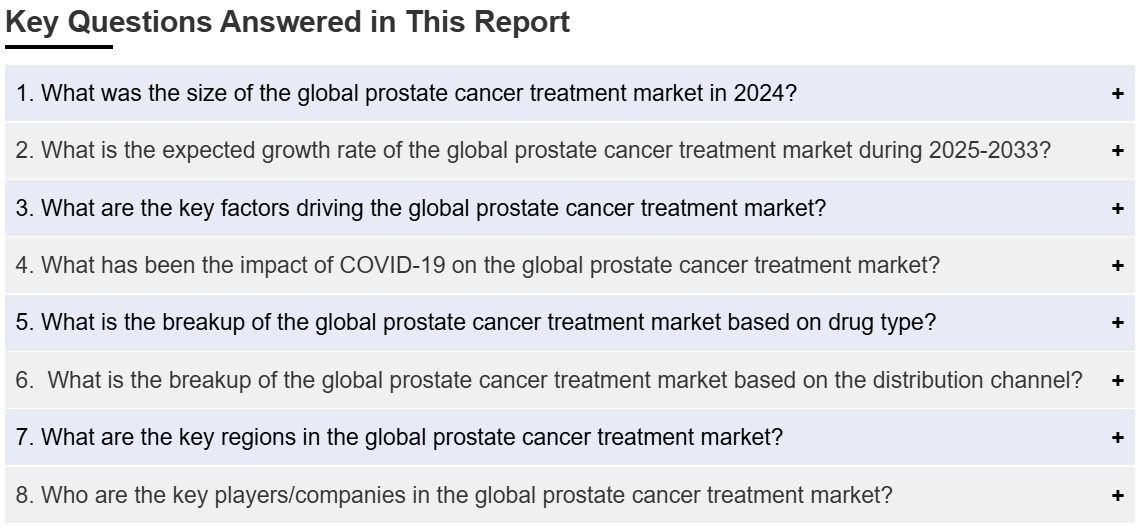The image size is (1146, 531).
Task: Click plus icon beside distribution channel question
Action: [x=1117, y=381]
